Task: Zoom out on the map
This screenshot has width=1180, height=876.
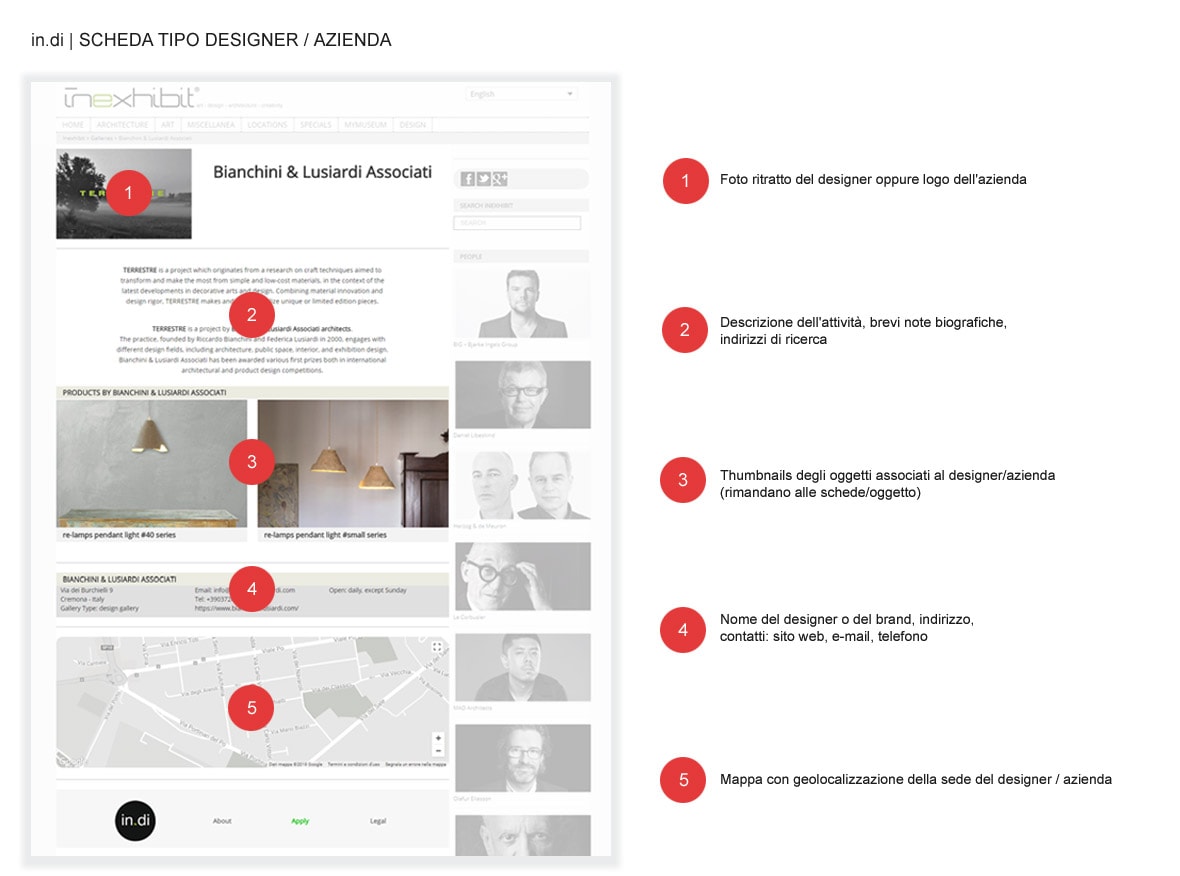Action: (x=438, y=751)
